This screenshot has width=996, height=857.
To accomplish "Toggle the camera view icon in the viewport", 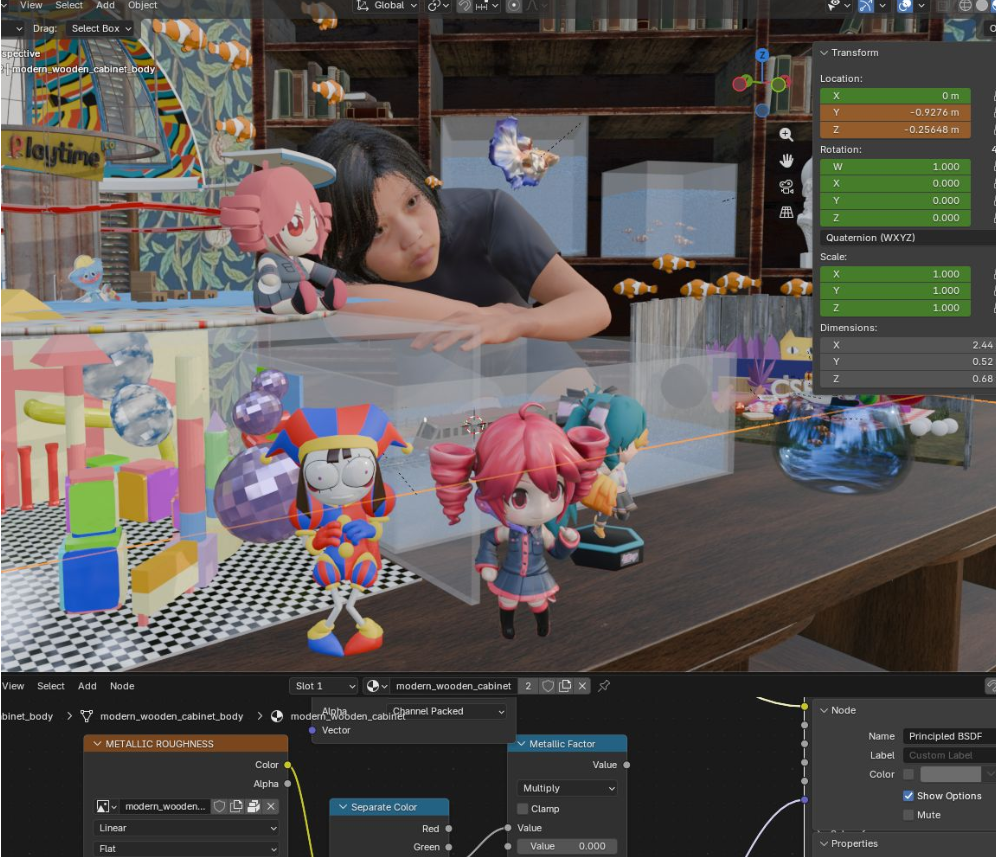I will tap(786, 186).
